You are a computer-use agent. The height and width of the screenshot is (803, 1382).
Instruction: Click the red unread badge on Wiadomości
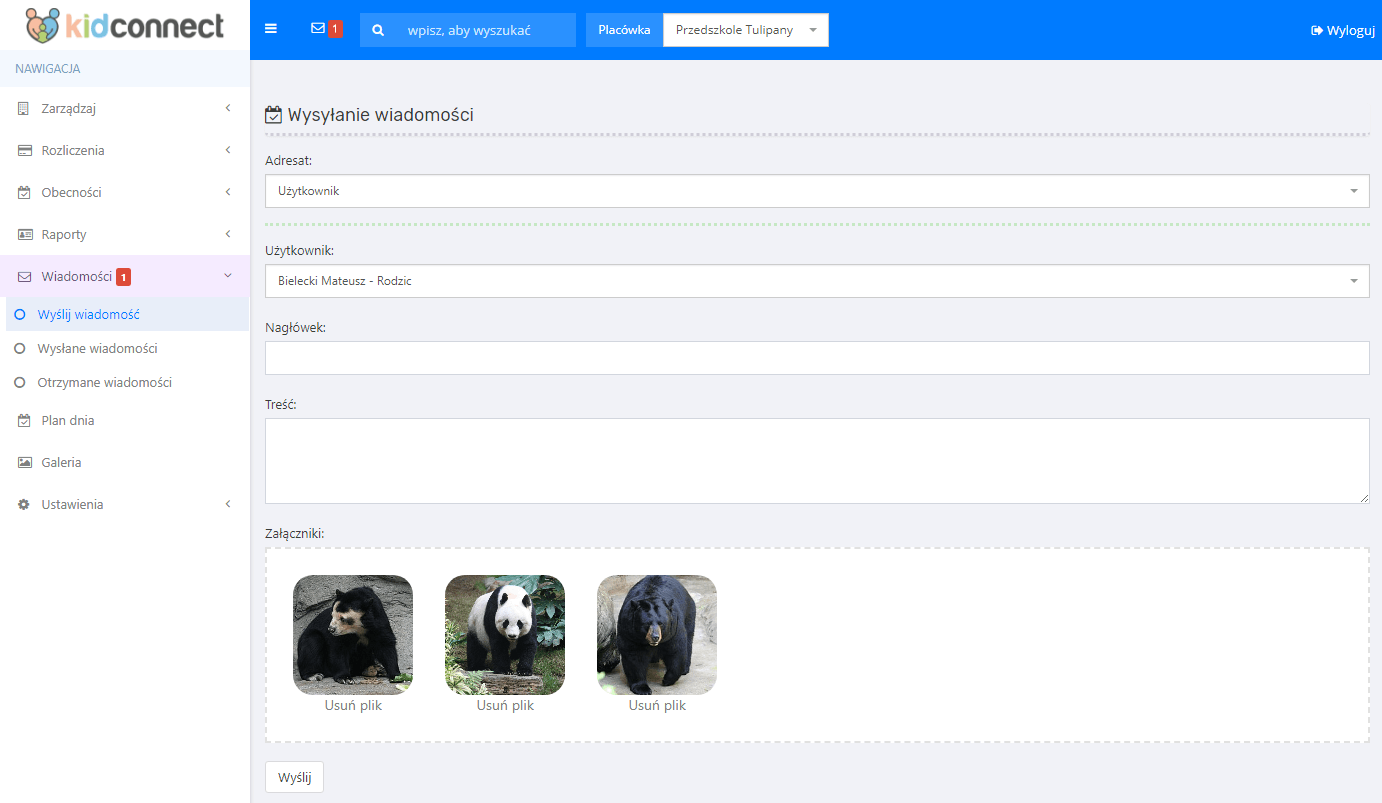[123, 277]
